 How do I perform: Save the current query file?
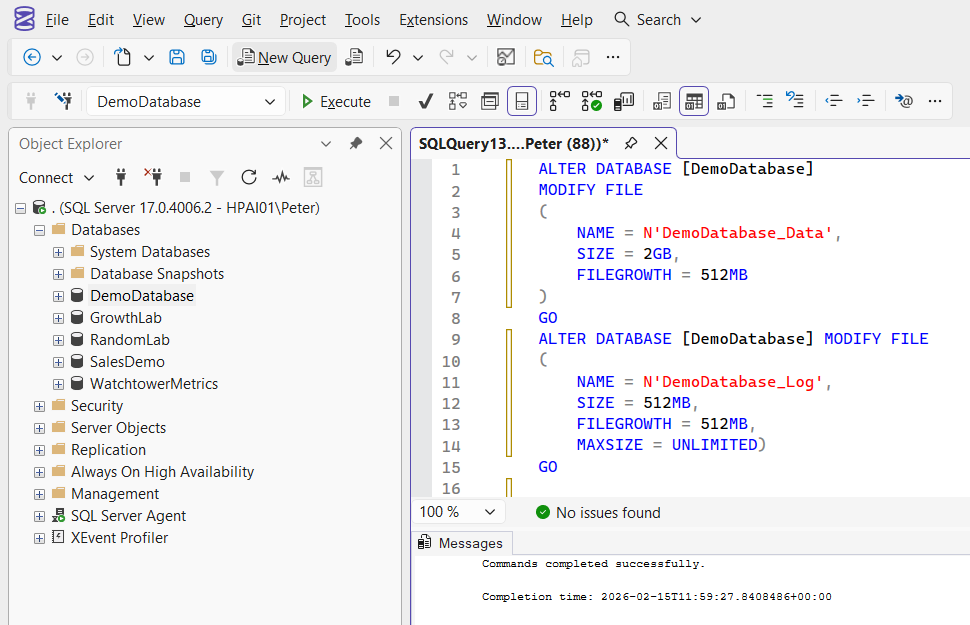pyautogui.click(x=177, y=57)
